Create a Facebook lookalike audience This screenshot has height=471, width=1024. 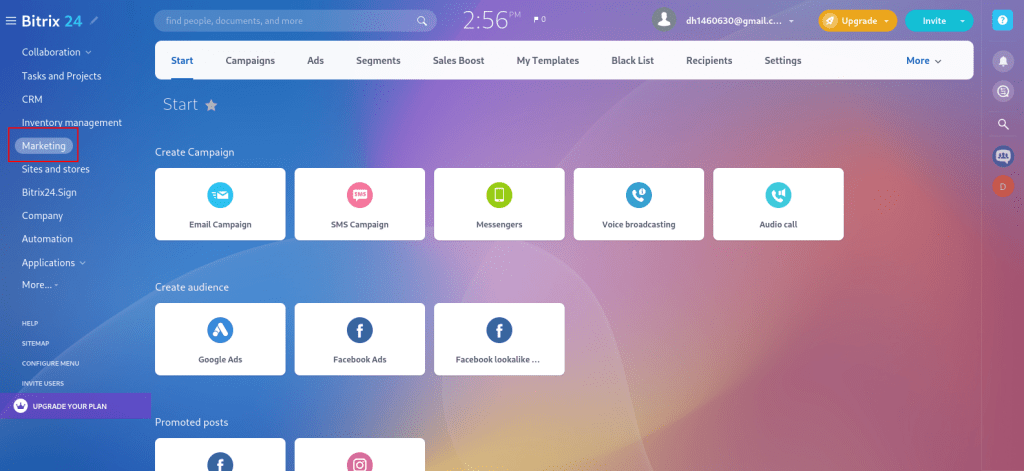(x=499, y=339)
